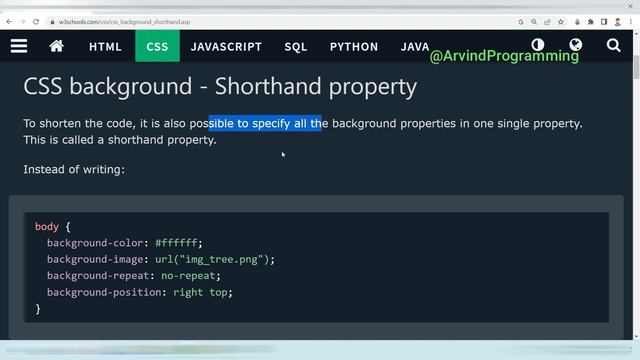Open the JAVA tutorial tab
The image size is (640, 360).
415,47
